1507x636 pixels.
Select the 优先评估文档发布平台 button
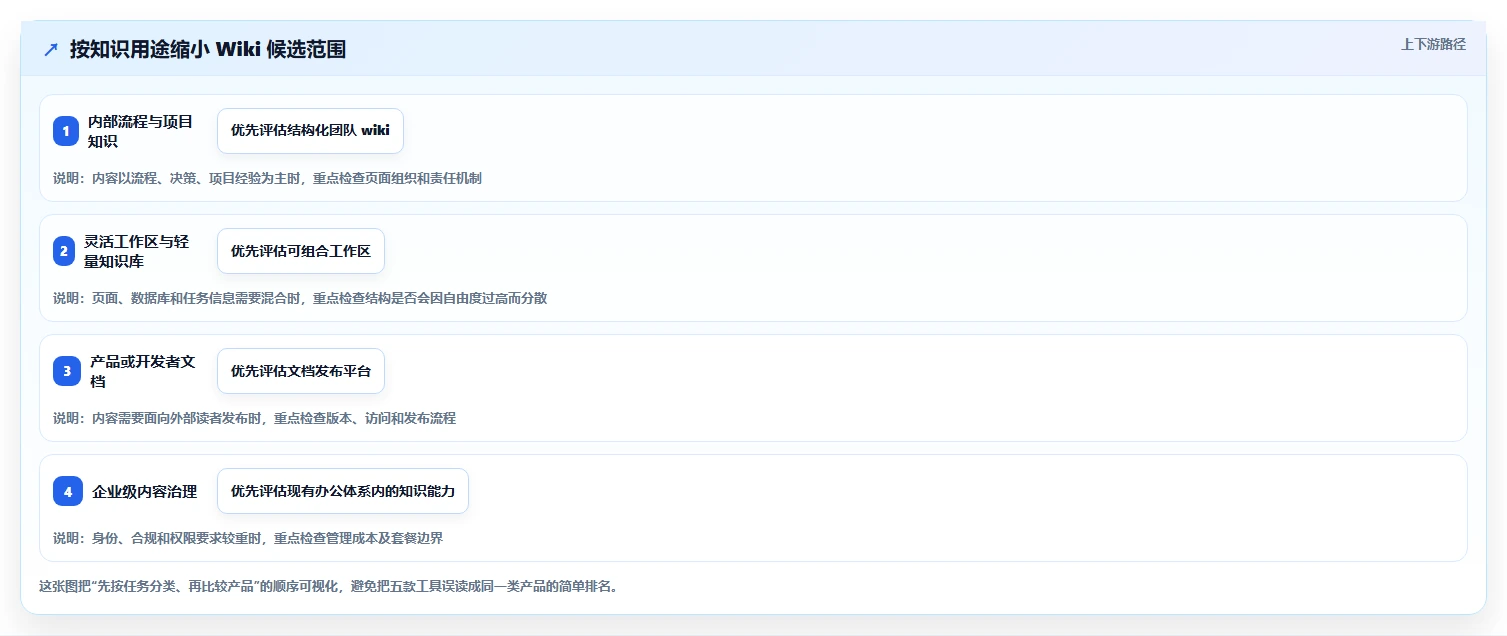[301, 371]
